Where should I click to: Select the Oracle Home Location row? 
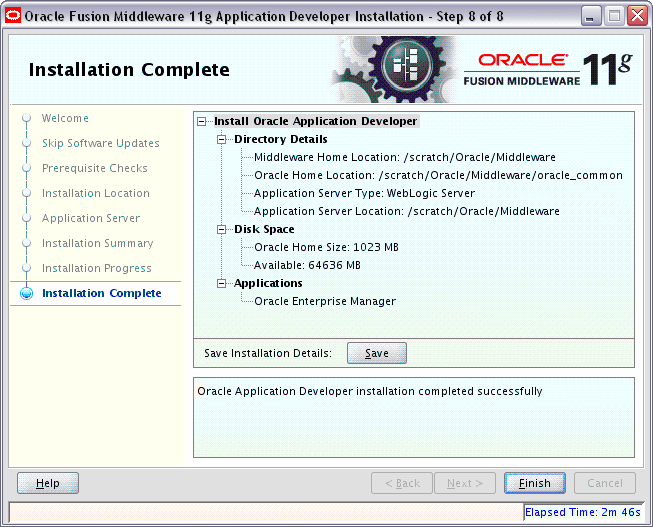pos(439,175)
